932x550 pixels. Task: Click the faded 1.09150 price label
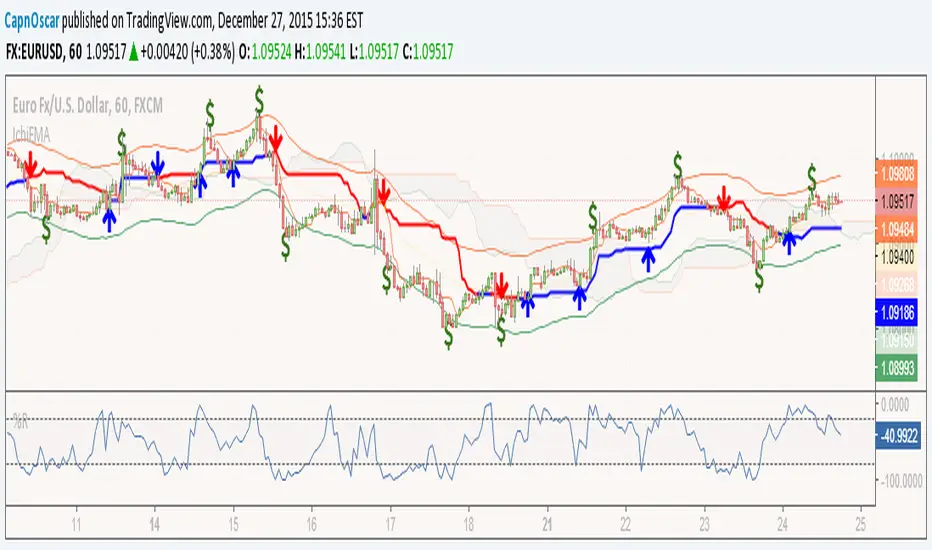click(x=896, y=340)
